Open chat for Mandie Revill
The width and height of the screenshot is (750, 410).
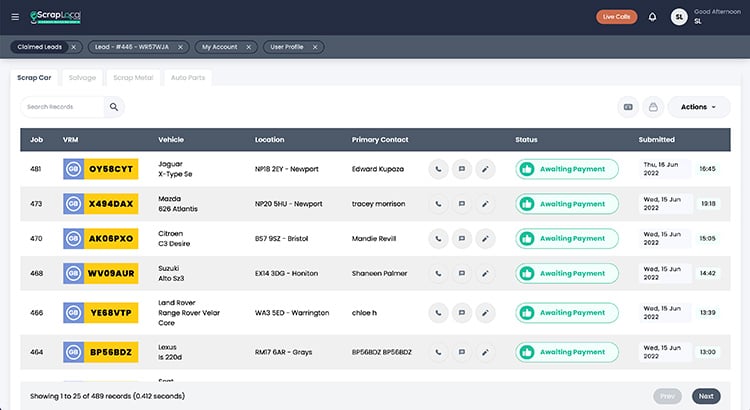(x=462, y=238)
